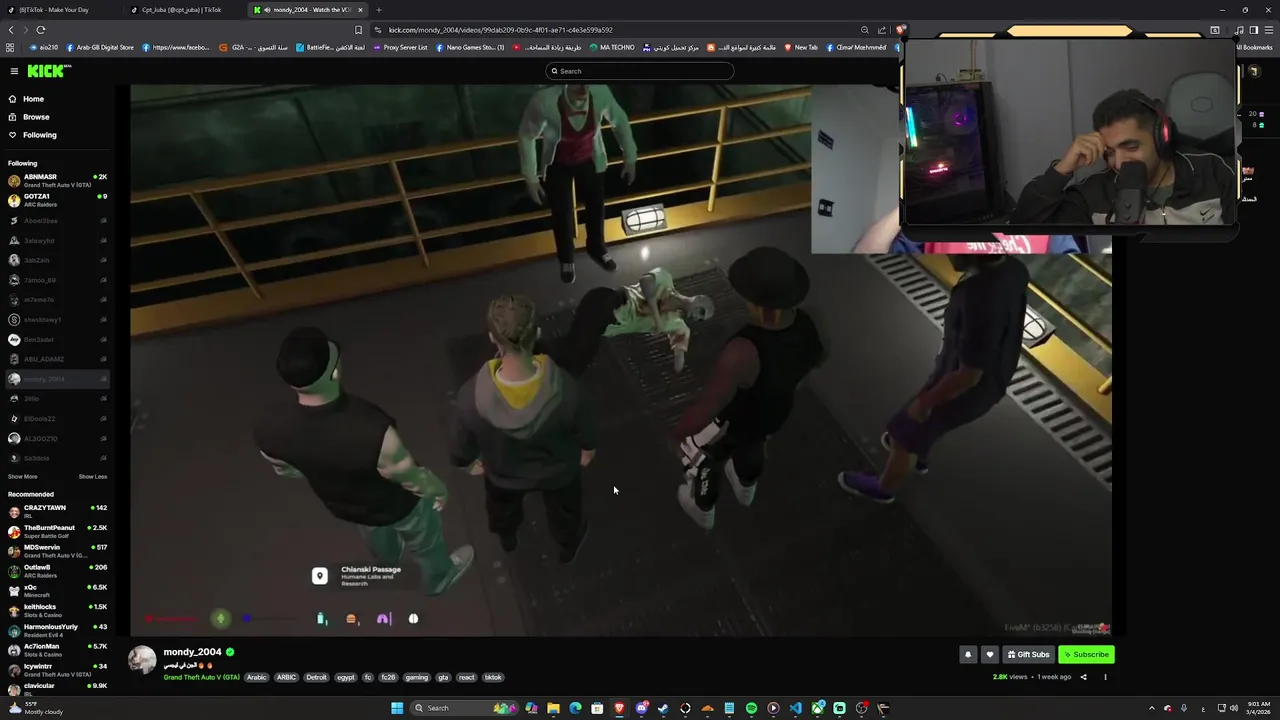This screenshot has height=720, width=1280.
Task: Open recommended channel HarmoniousYurly
Action: click(57, 630)
